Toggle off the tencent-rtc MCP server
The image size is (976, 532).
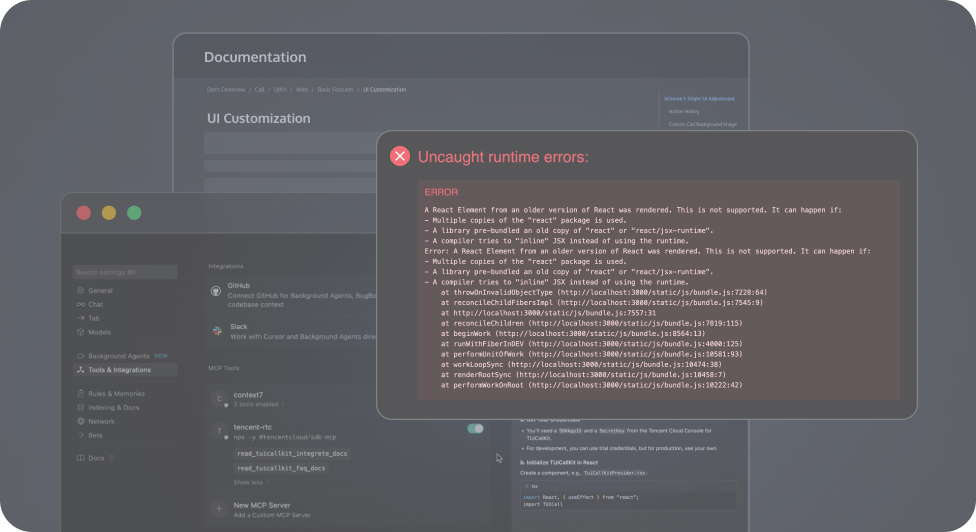[x=475, y=428]
